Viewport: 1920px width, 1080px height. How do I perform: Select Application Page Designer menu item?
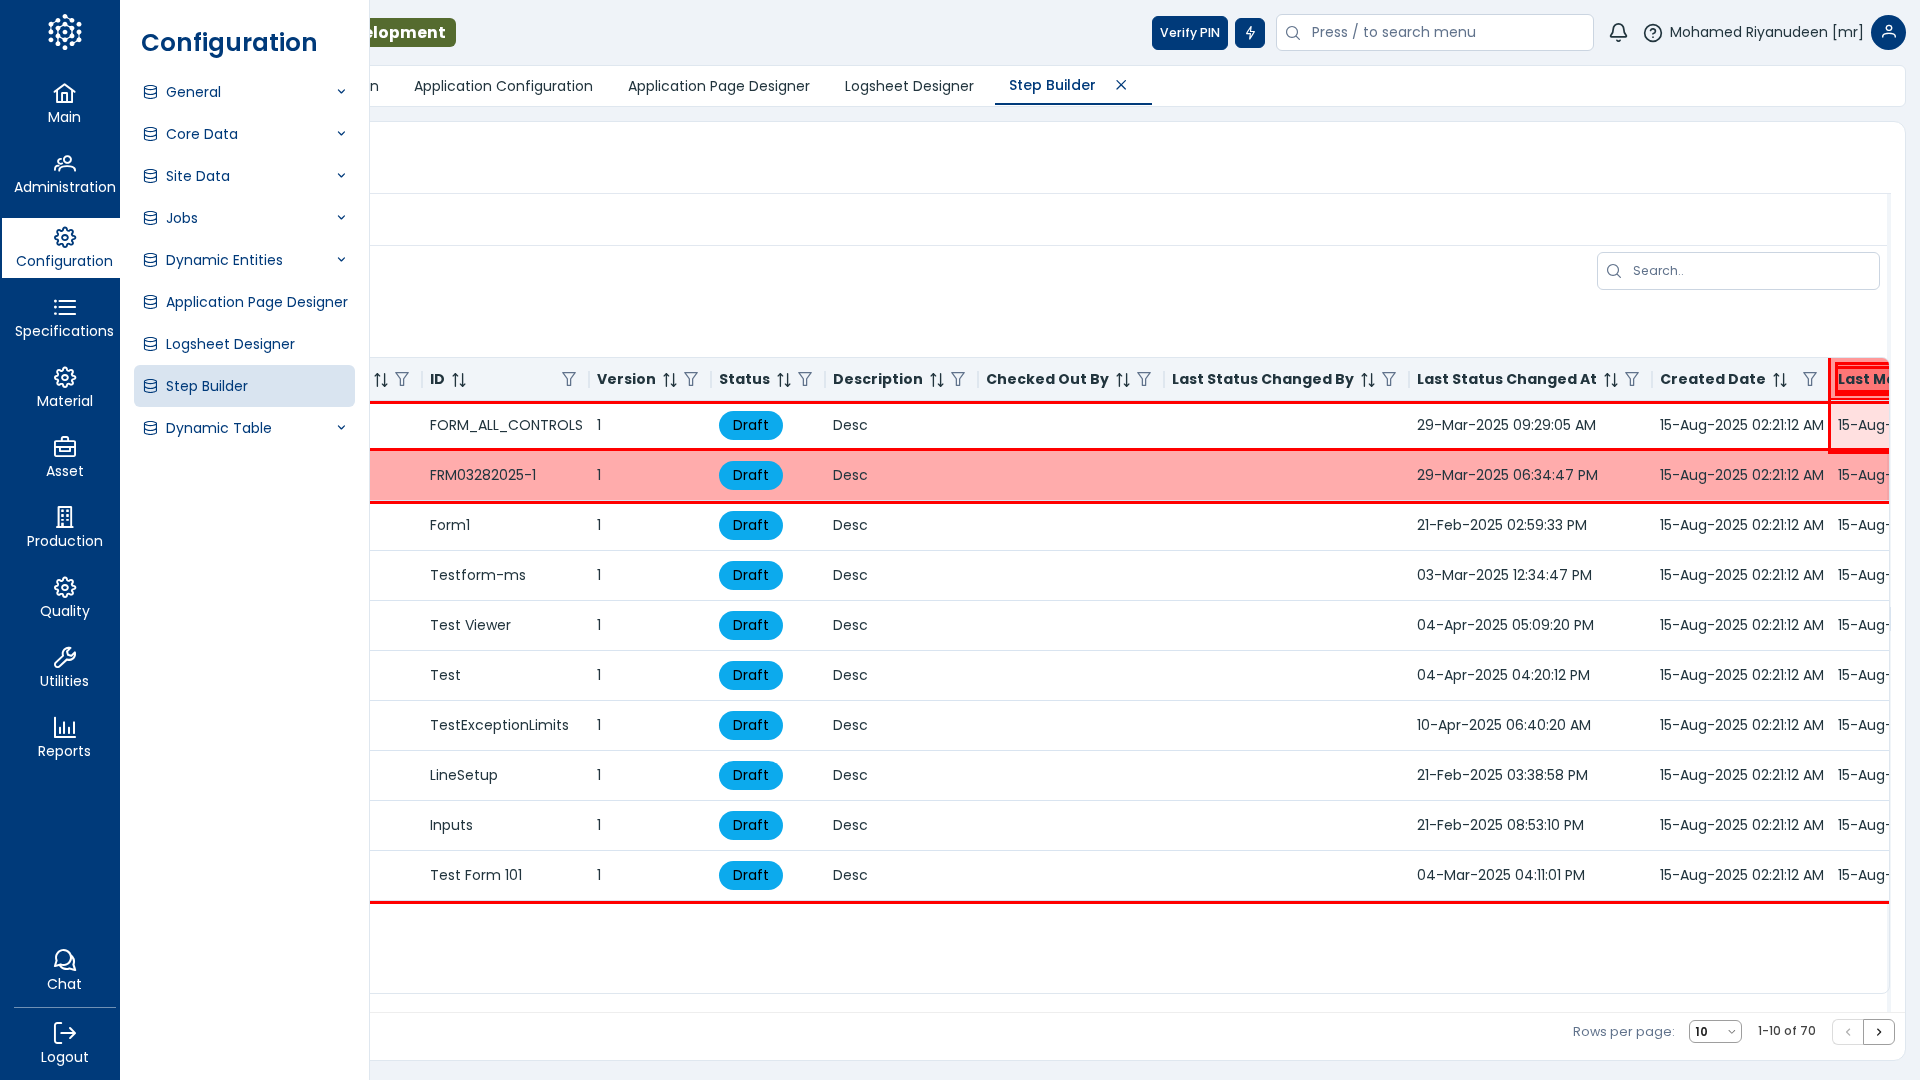[x=256, y=302]
